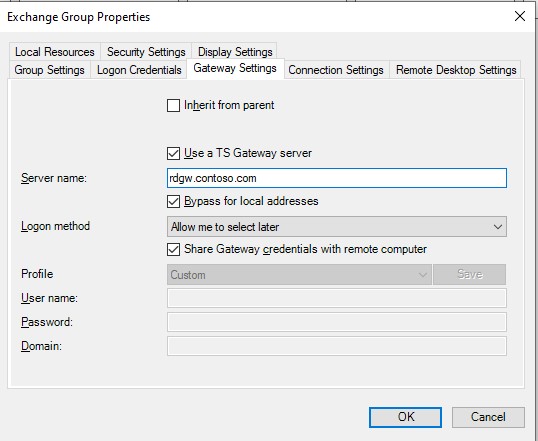Screen dimensions: 538x441
Task: Go to Group Settings tab
Action: [49, 70]
